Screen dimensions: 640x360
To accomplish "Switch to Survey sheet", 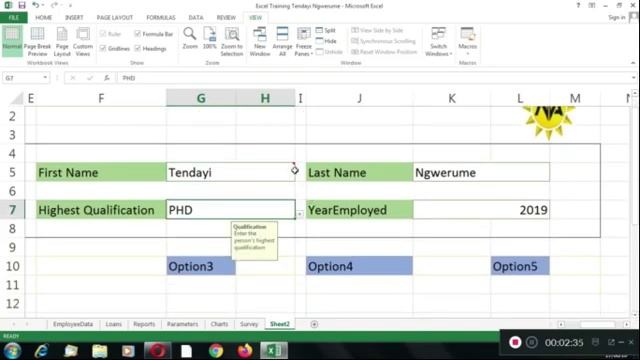I will [249, 324].
